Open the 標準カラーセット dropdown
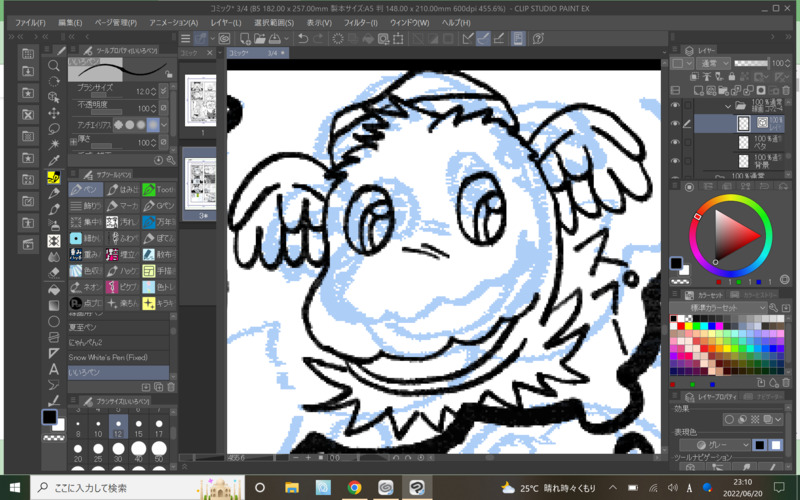Image resolution: width=800 pixels, height=500 pixels. click(x=718, y=308)
